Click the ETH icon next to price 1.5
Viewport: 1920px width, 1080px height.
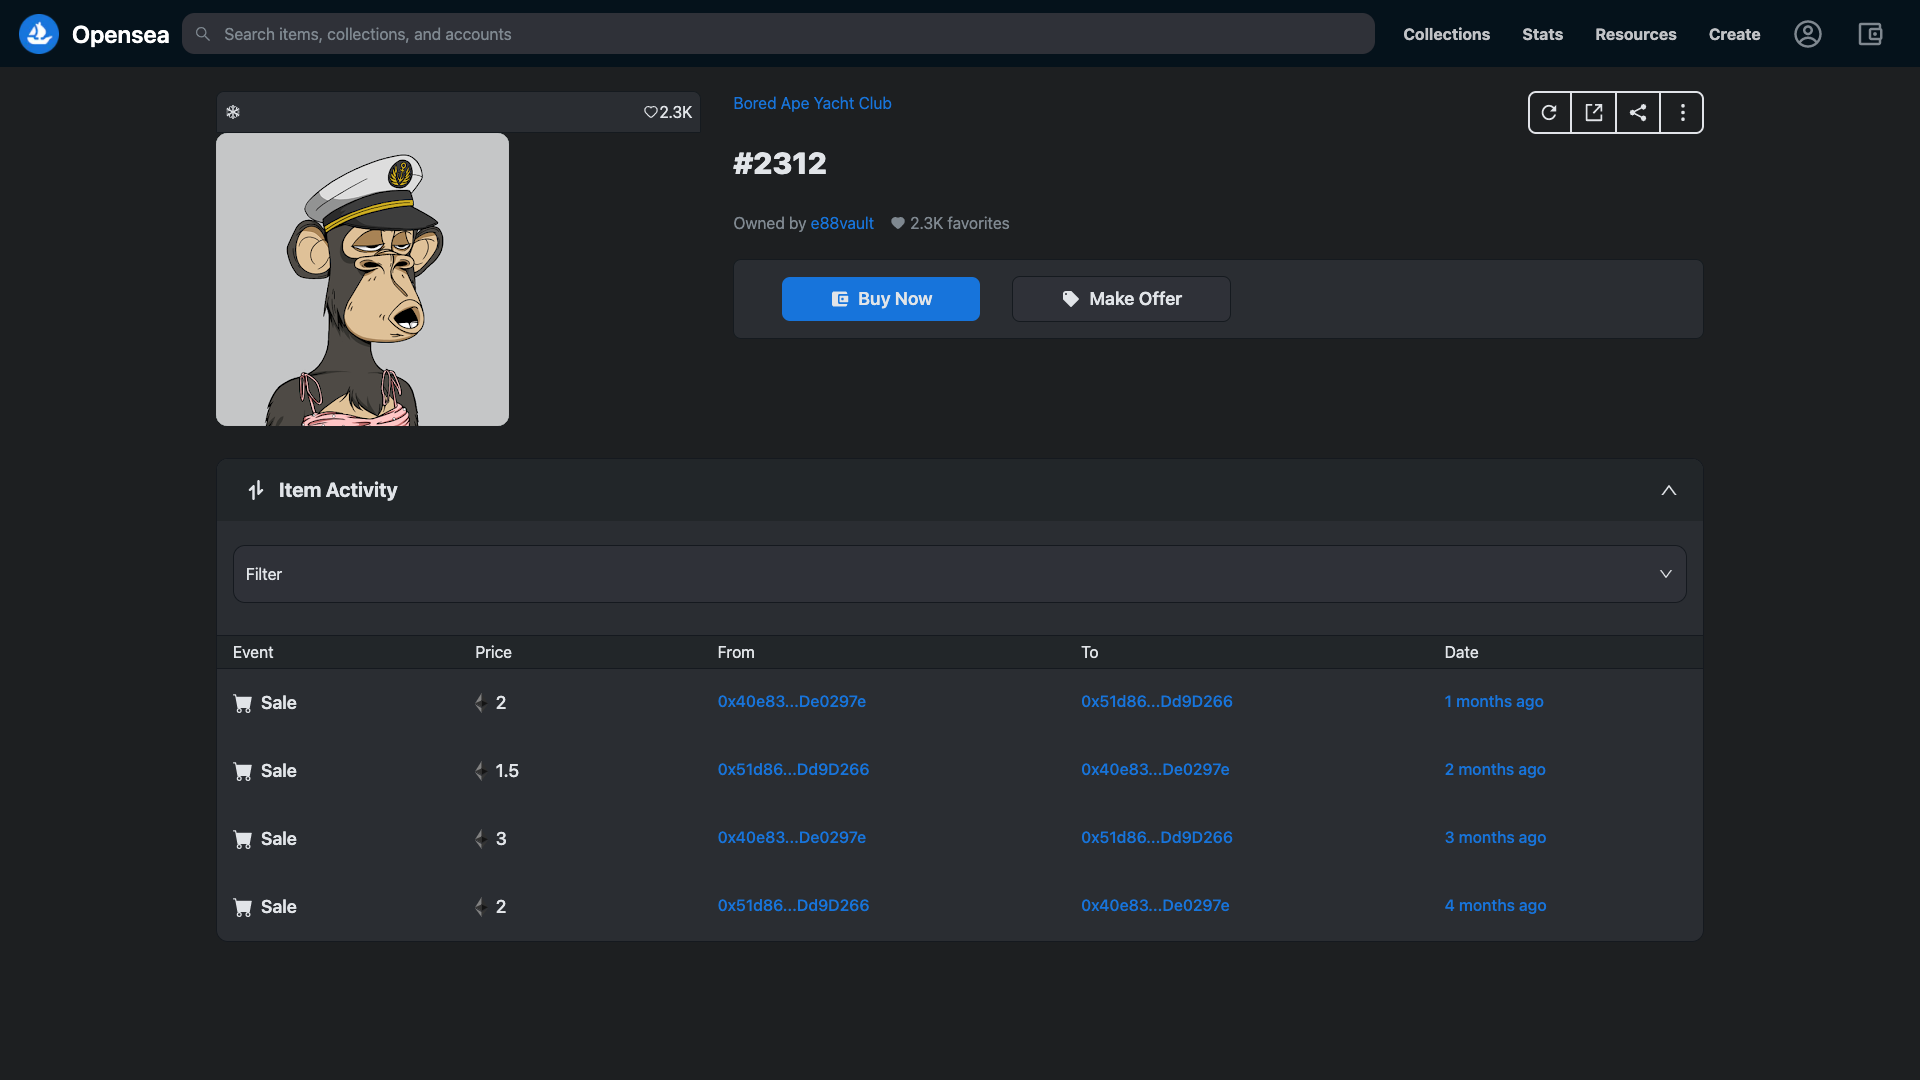(481, 771)
